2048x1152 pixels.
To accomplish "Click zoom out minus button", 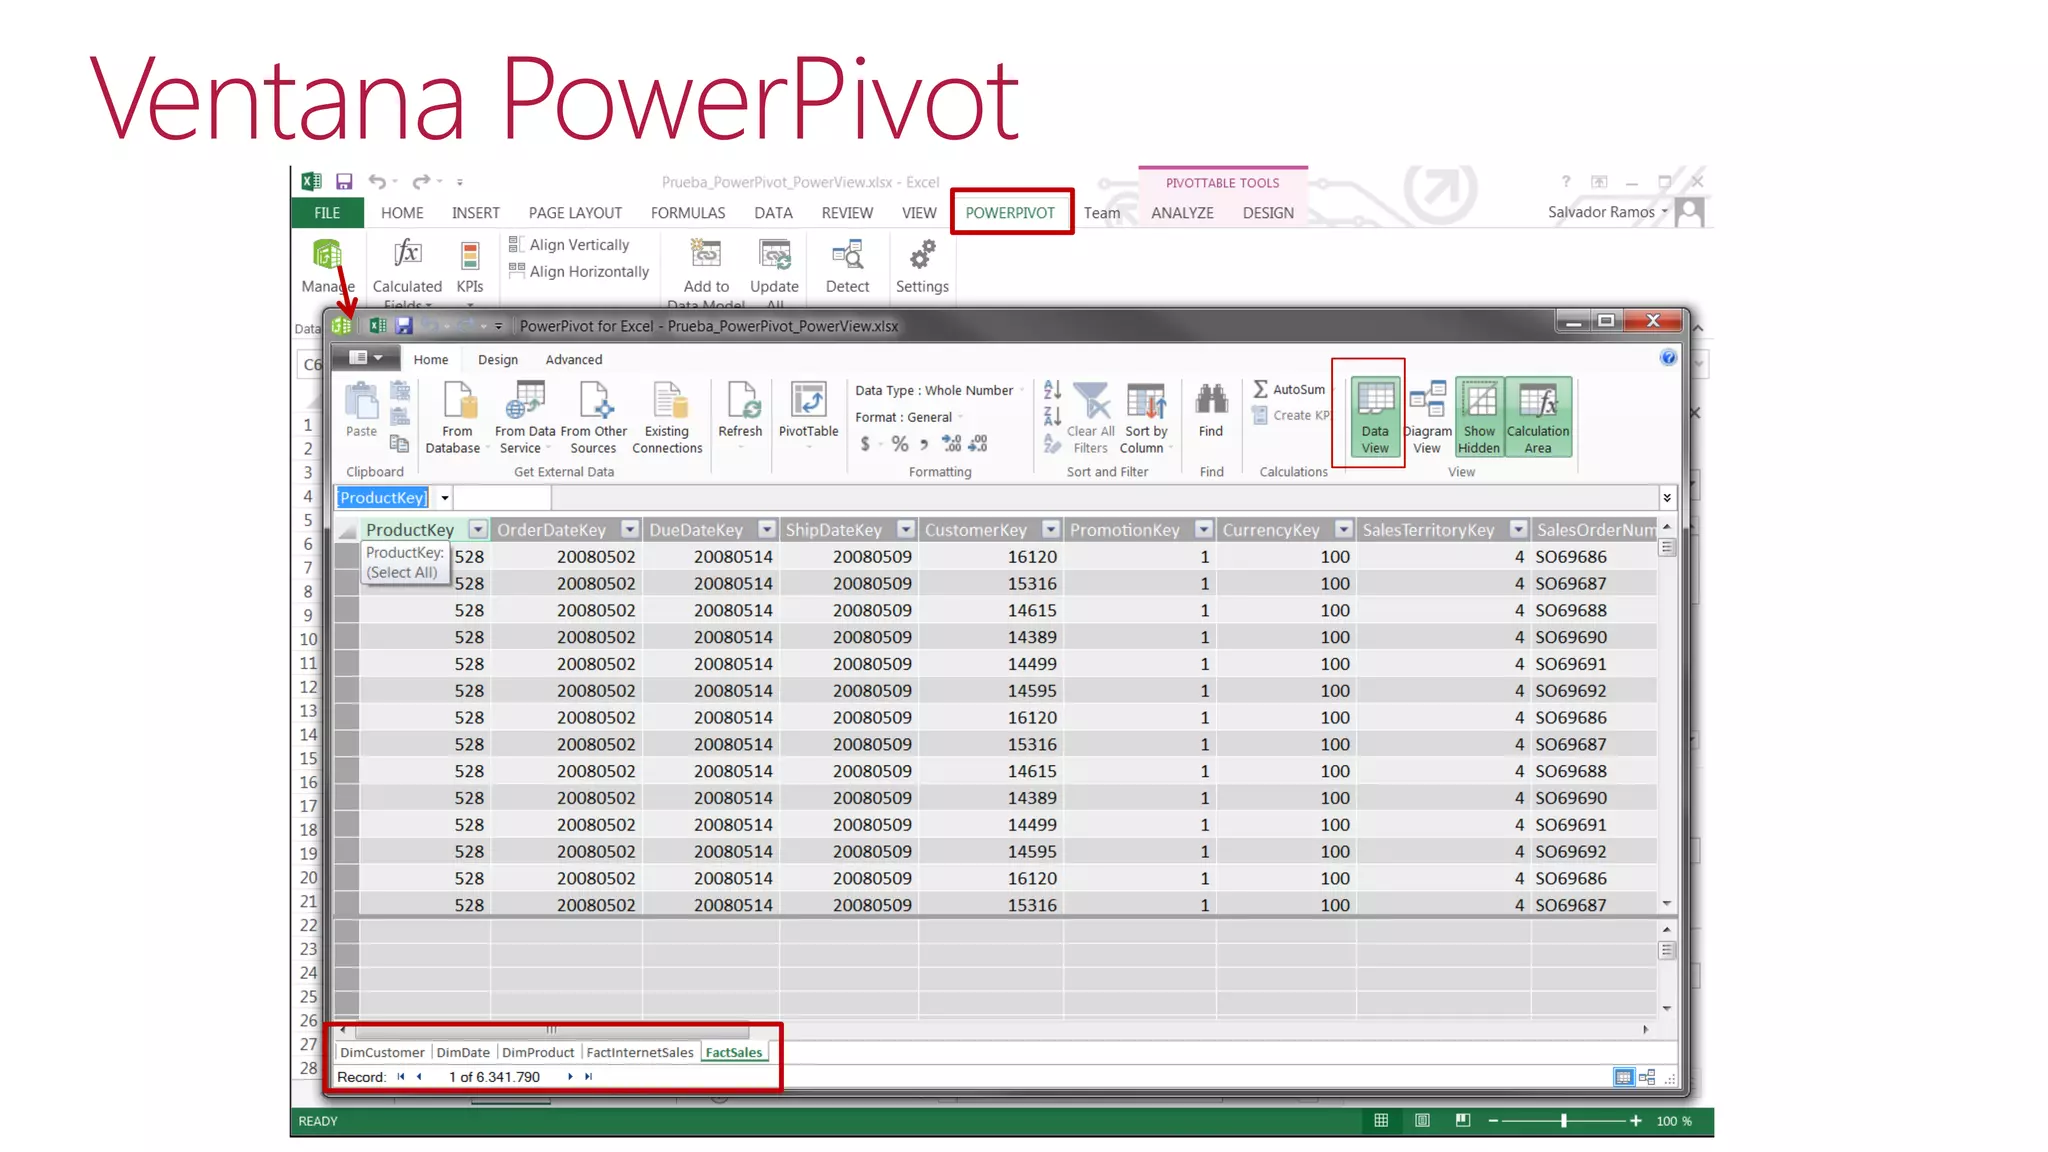I will tap(1493, 1121).
